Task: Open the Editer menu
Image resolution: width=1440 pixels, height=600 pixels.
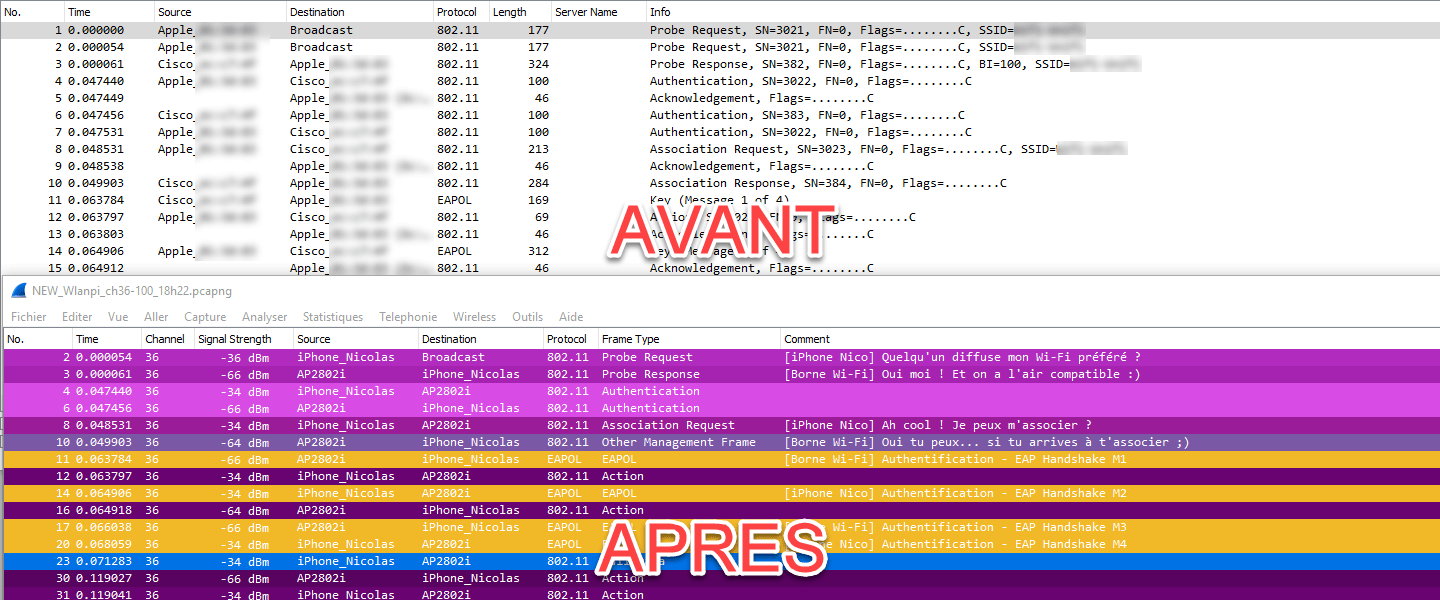Action: tap(77, 317)
